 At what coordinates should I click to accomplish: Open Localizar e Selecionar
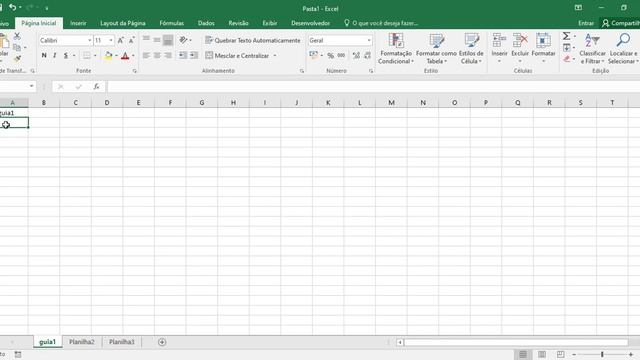[623, 49]
